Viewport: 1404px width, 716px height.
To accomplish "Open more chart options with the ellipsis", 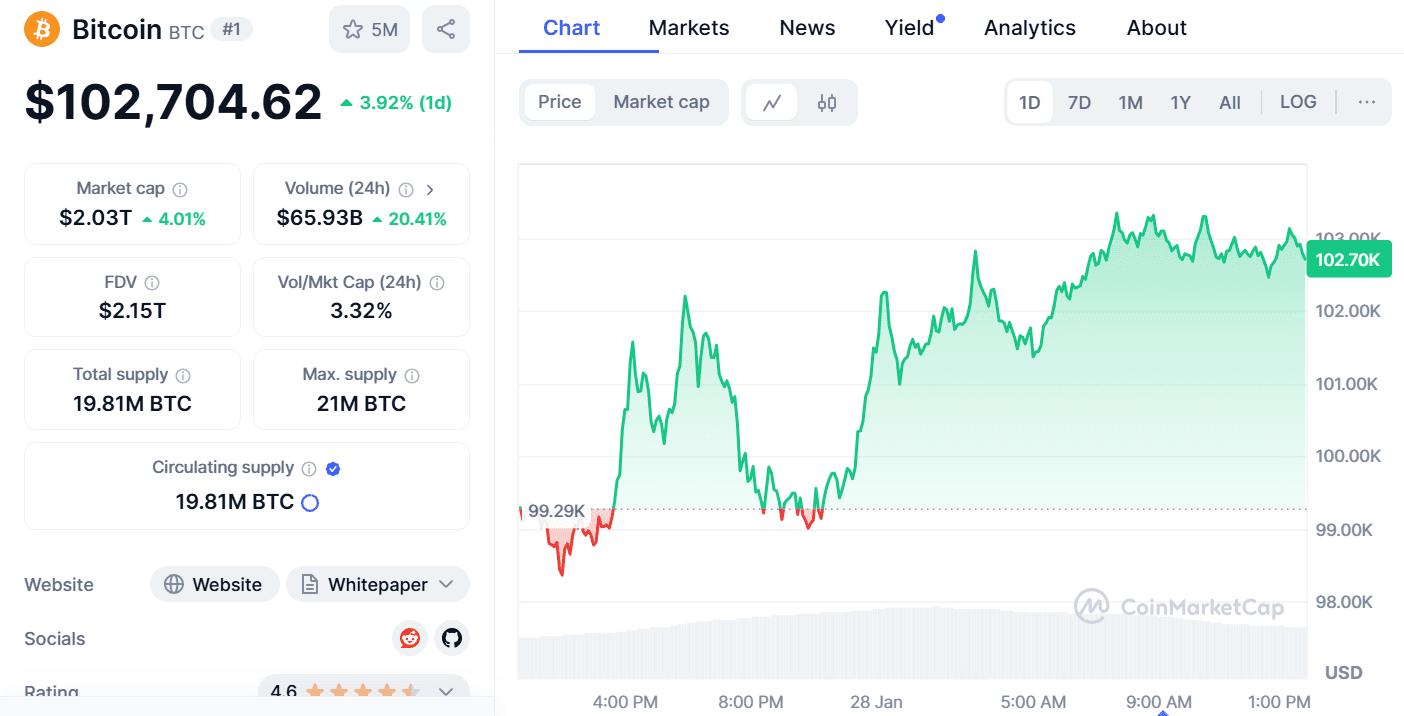I will 1366,101.
